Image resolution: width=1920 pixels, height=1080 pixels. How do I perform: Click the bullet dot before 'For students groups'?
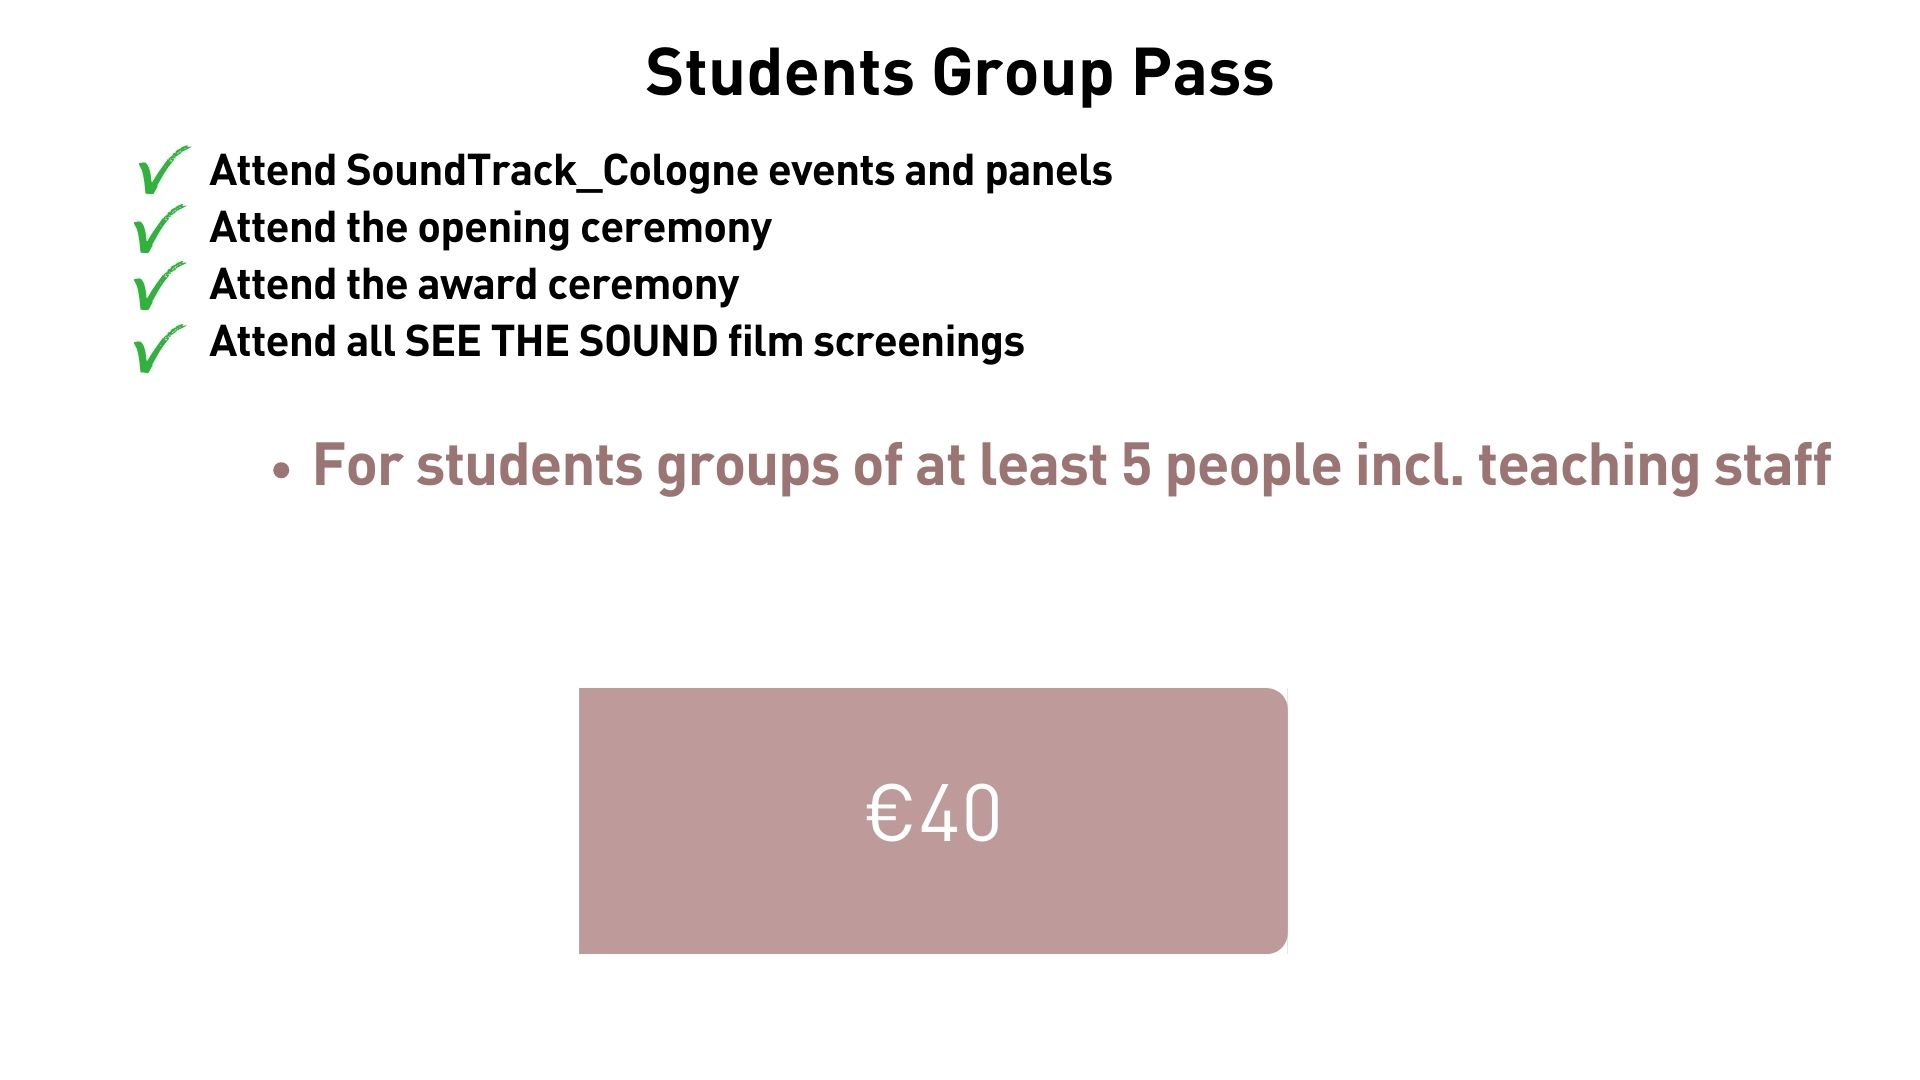pyautogui.click(x=281, y=470)
